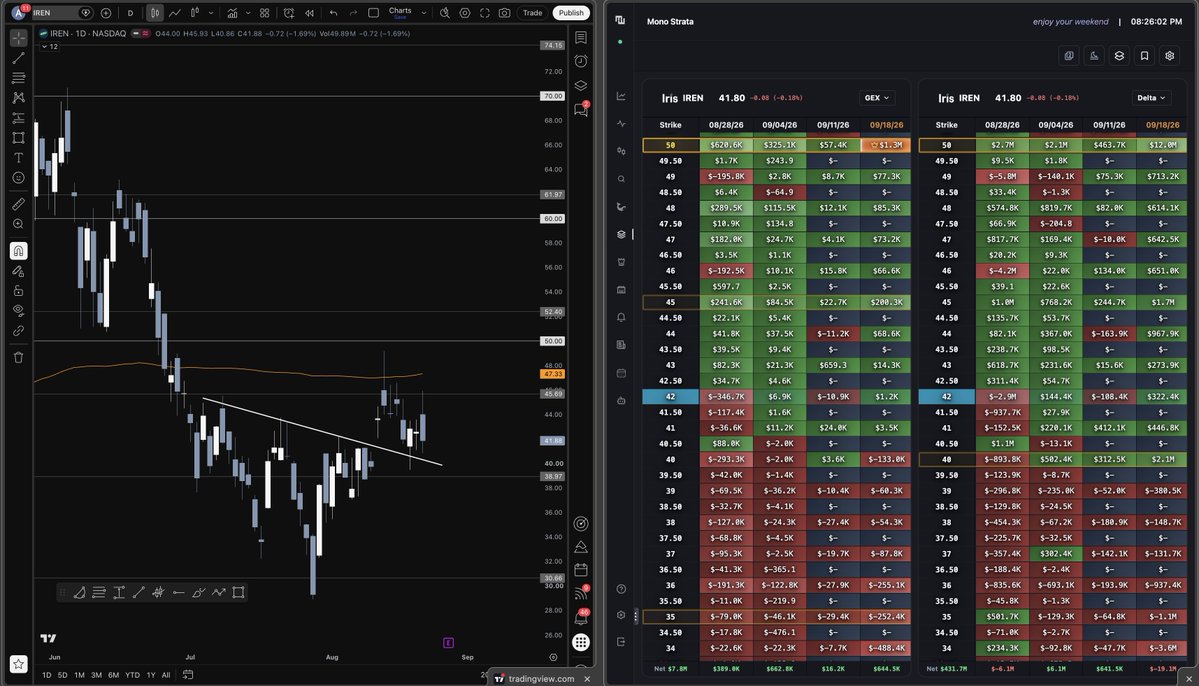Click the purple E earnings marker
This screenshot has width=1199, height=686.
click(x=449, y=643)
